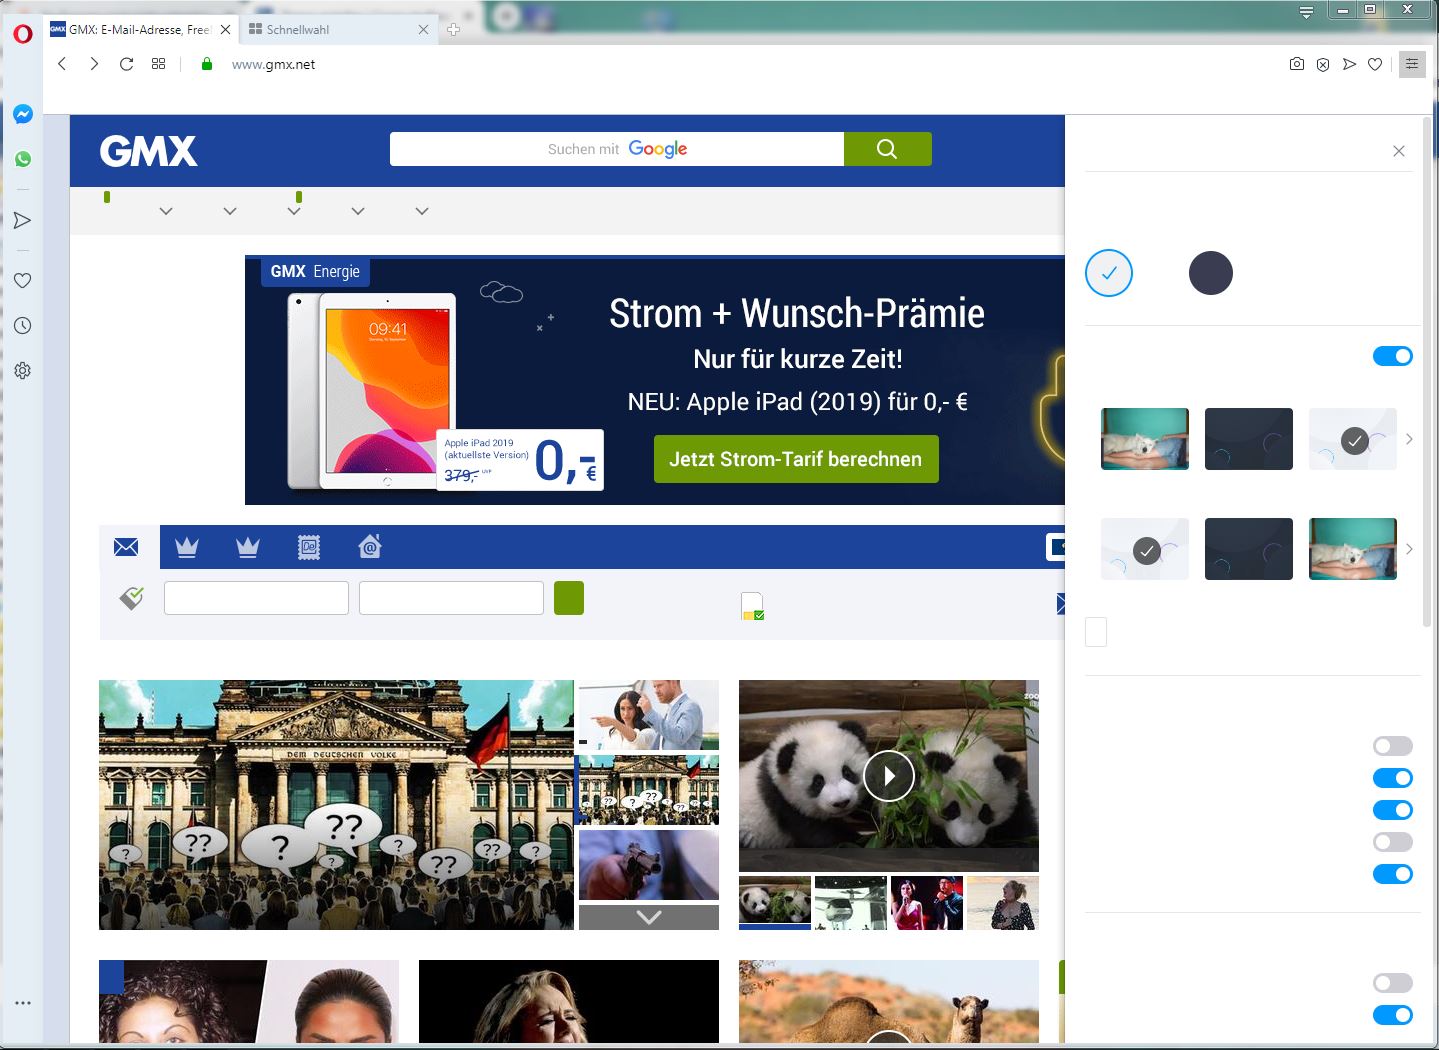Enable the fourth switch in the five-toggle group

[1393, 842]
